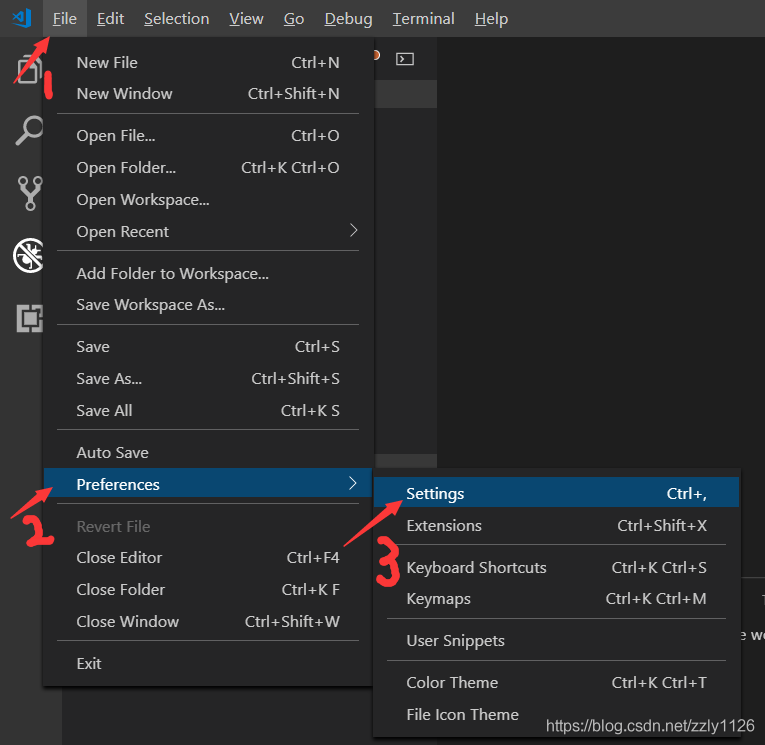Open the Source Control icon
The height and width of the screenshot is (745, 765).
click(x=30, y=193)
